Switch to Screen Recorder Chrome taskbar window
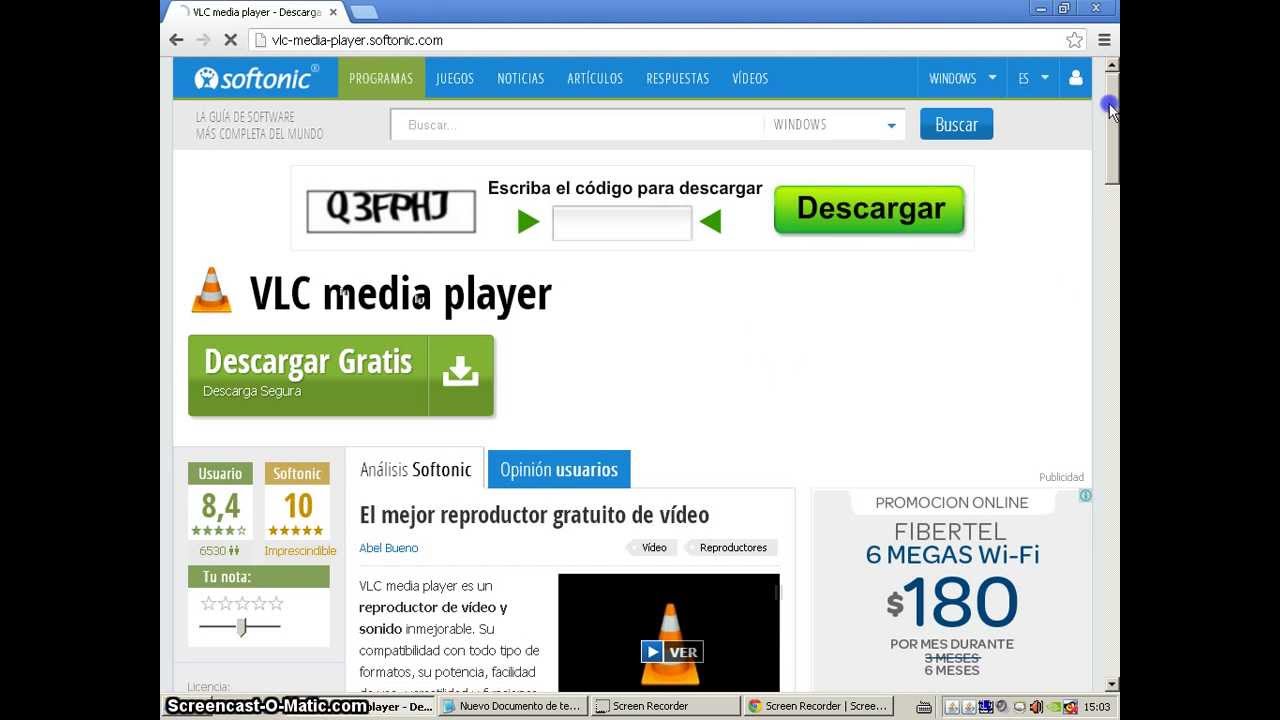Image resolution: width=1280 pixels, height=720 pixels. click(818, 706)
